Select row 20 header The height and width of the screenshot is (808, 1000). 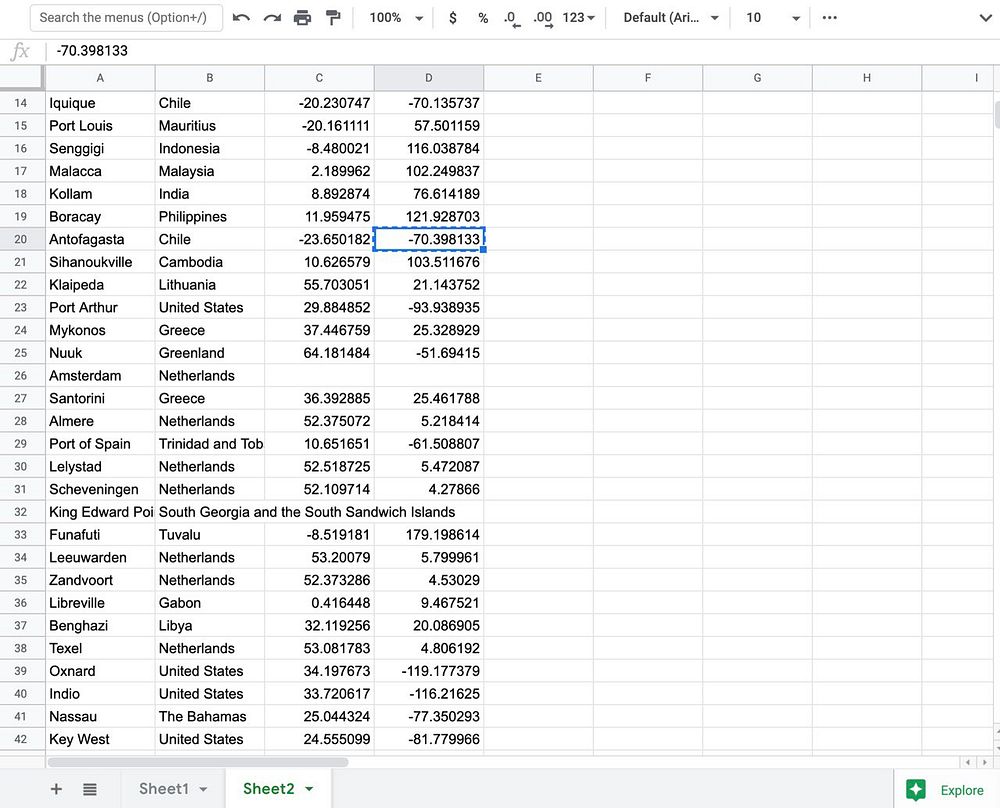click(21, 239)
